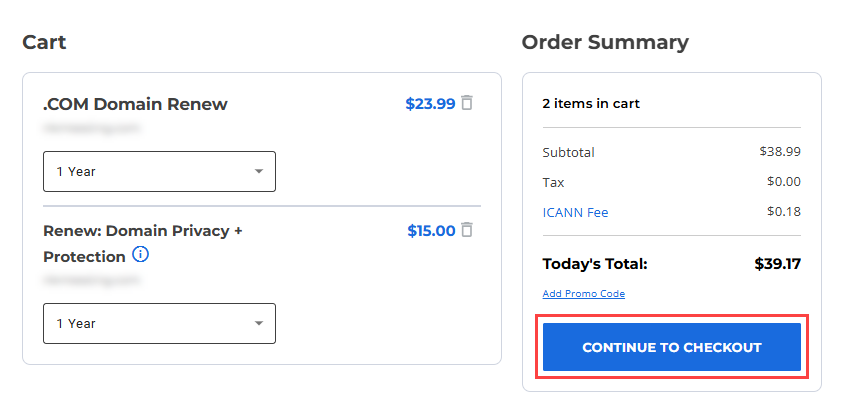Screen dimensions: 845x412
Task: Select the $23.99 domain renewal price
Action: (430, 103)
